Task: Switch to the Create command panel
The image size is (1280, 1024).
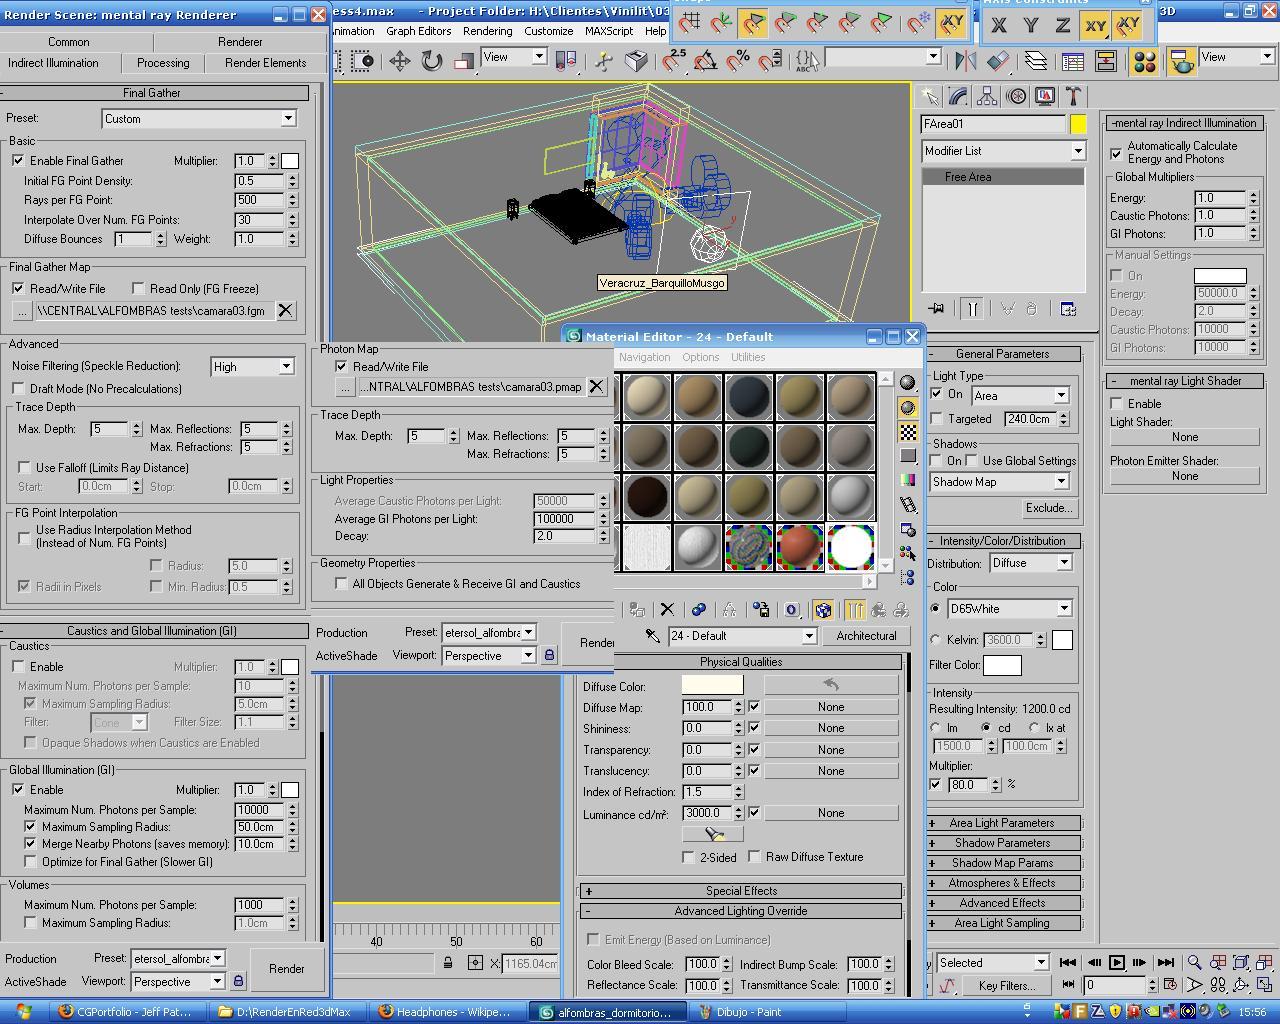Action: [x=930, y=96]
